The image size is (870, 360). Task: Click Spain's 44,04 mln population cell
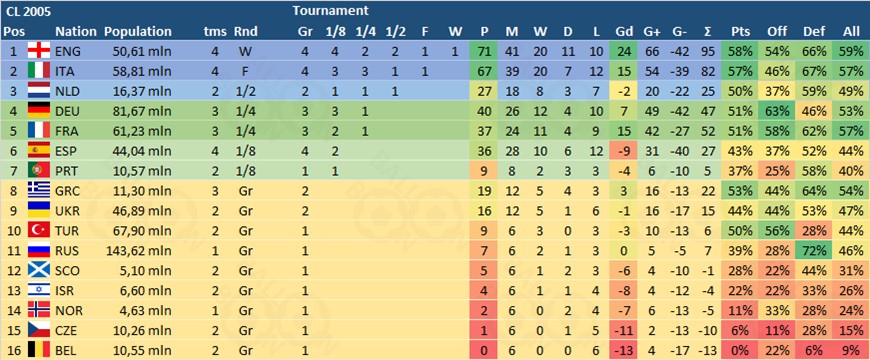click(139, 151)
